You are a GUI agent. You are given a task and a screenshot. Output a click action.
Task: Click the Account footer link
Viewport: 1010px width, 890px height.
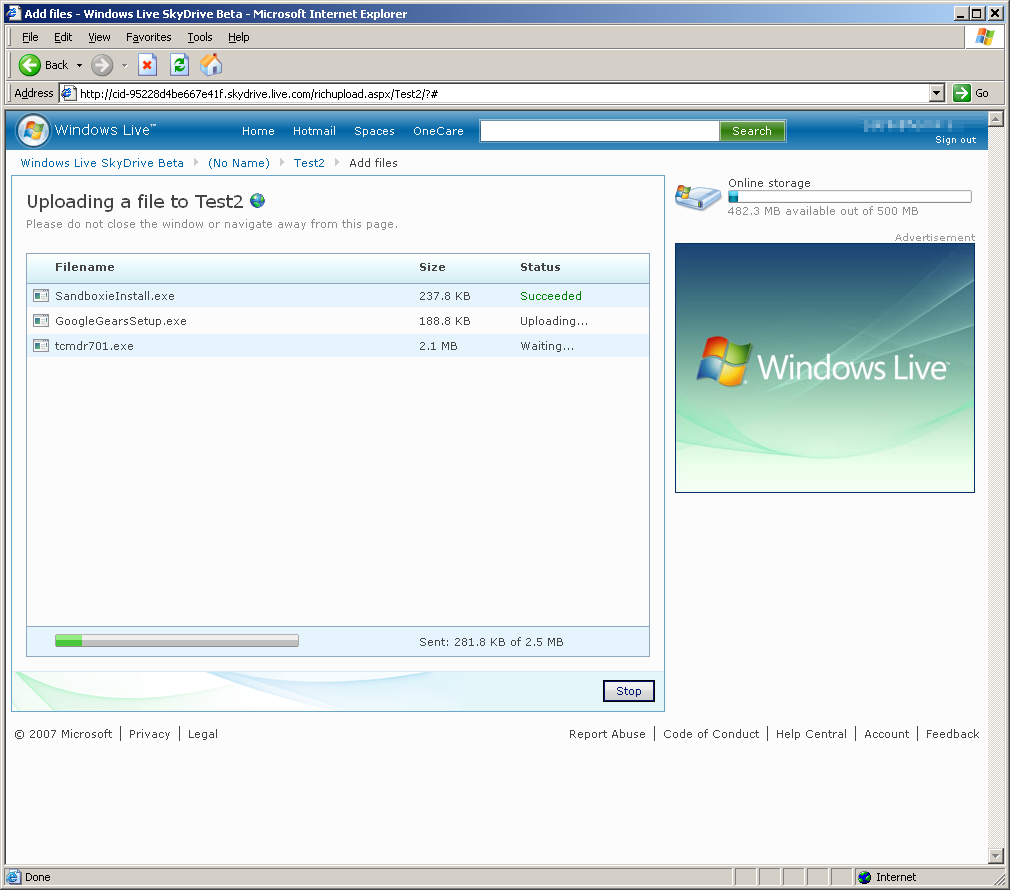pyautogui.click(x=886, y=734)
